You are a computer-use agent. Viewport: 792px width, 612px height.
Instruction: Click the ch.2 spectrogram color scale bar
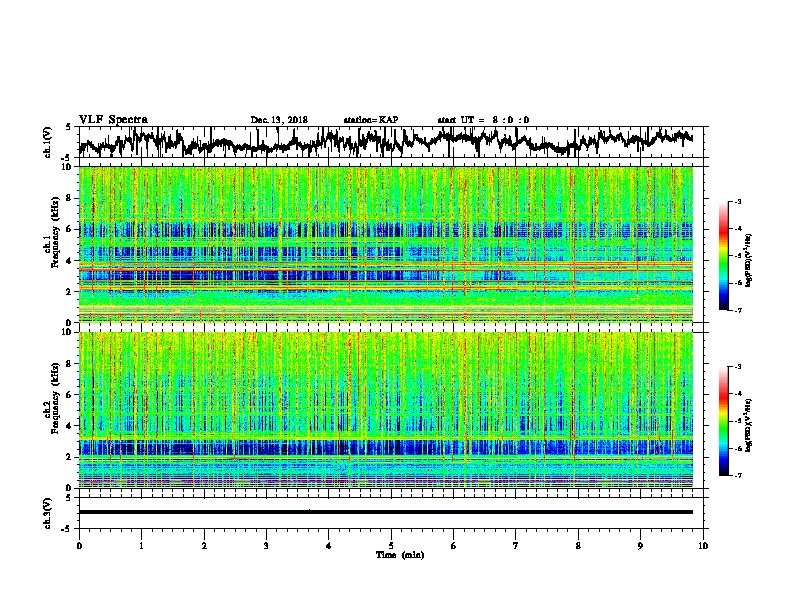[723, 421]
